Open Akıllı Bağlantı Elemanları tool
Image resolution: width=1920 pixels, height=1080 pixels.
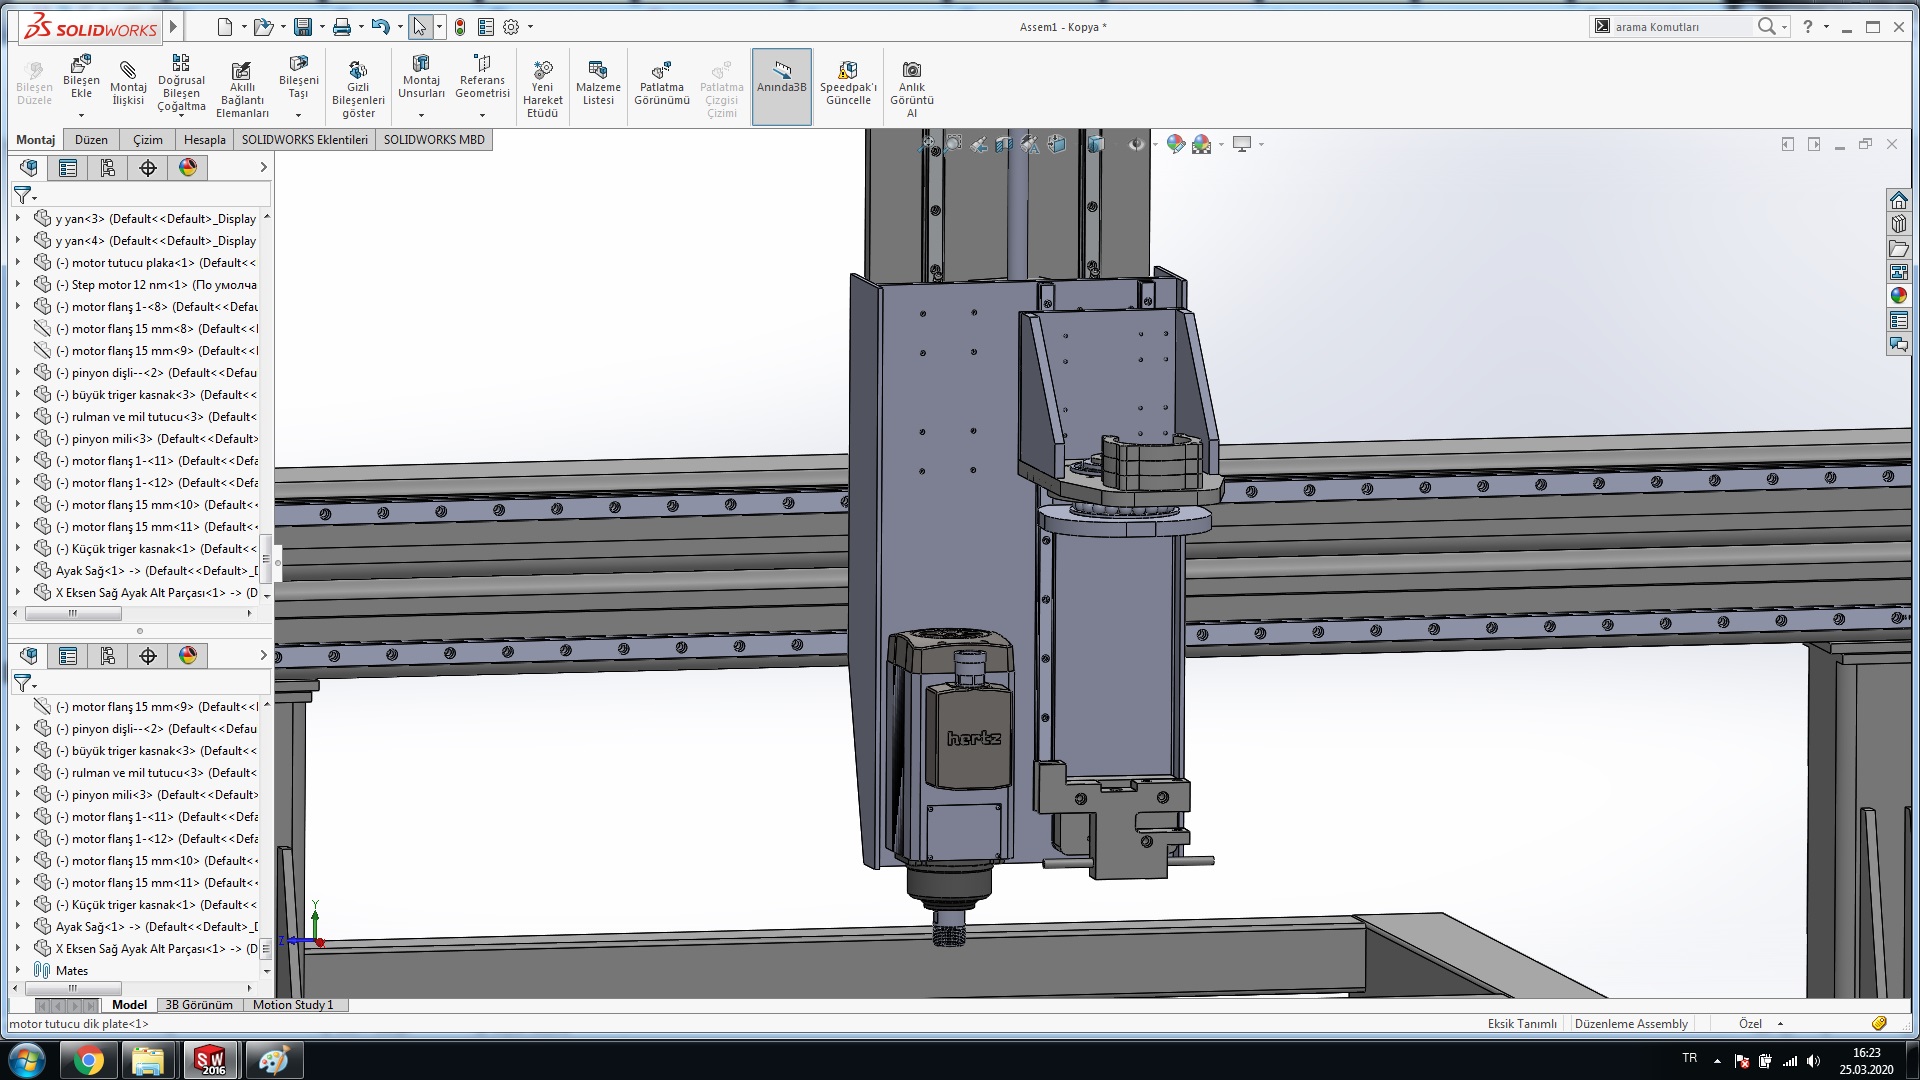242,88
